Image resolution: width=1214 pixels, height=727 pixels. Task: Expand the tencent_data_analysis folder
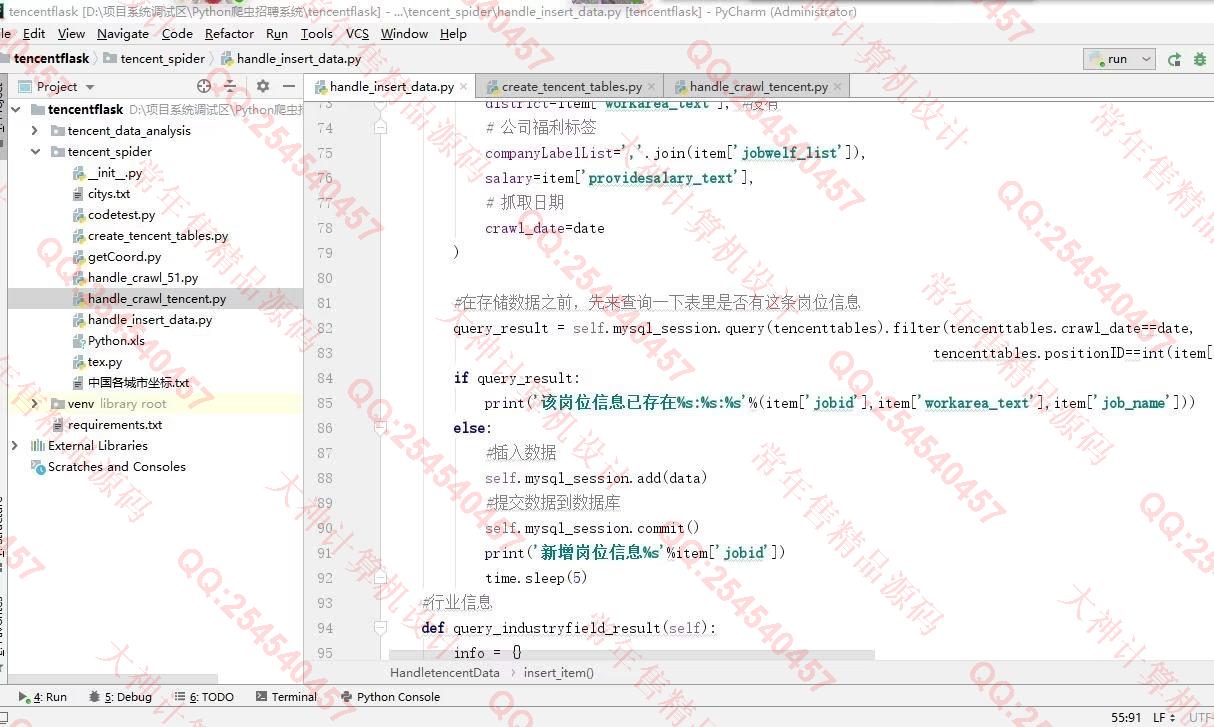pyautogui.click(x=35, y=130)
